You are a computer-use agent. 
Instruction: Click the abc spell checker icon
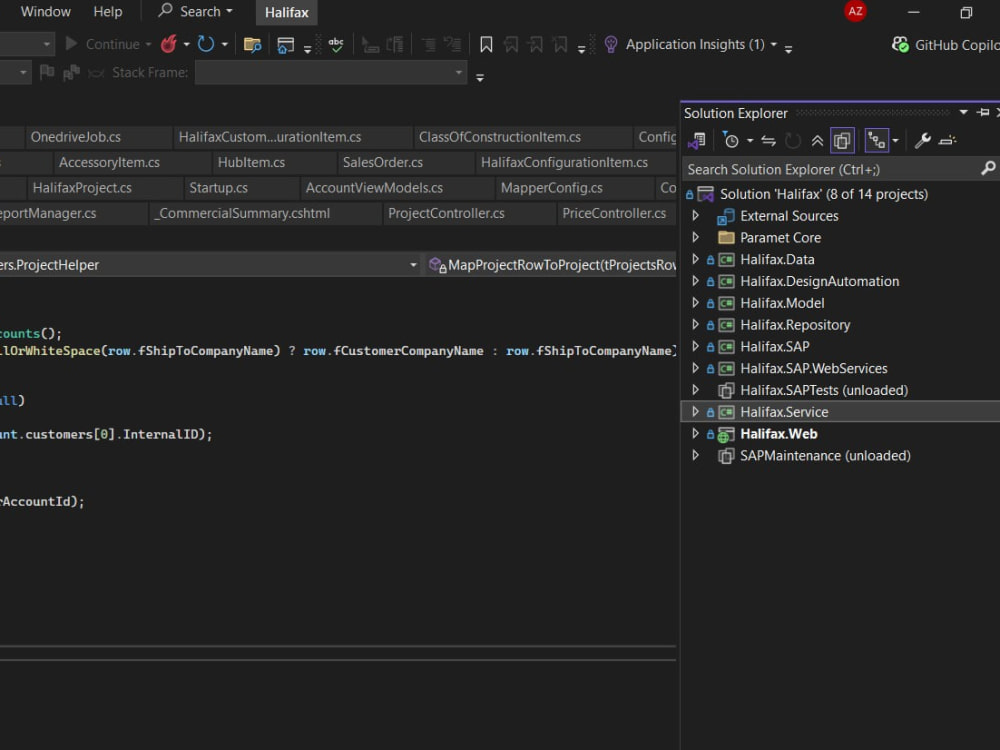(x=336, y=44)
